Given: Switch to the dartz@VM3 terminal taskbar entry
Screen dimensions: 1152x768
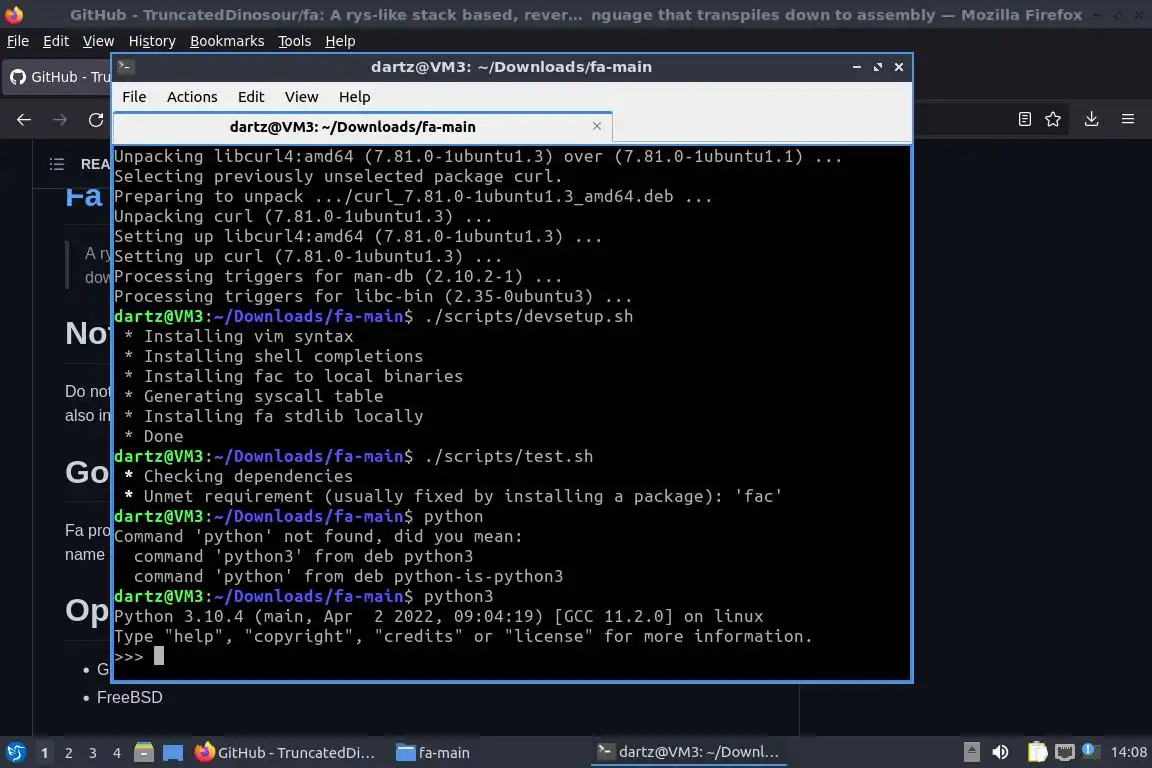Looking at the screenshot, I should pos(688,753).
